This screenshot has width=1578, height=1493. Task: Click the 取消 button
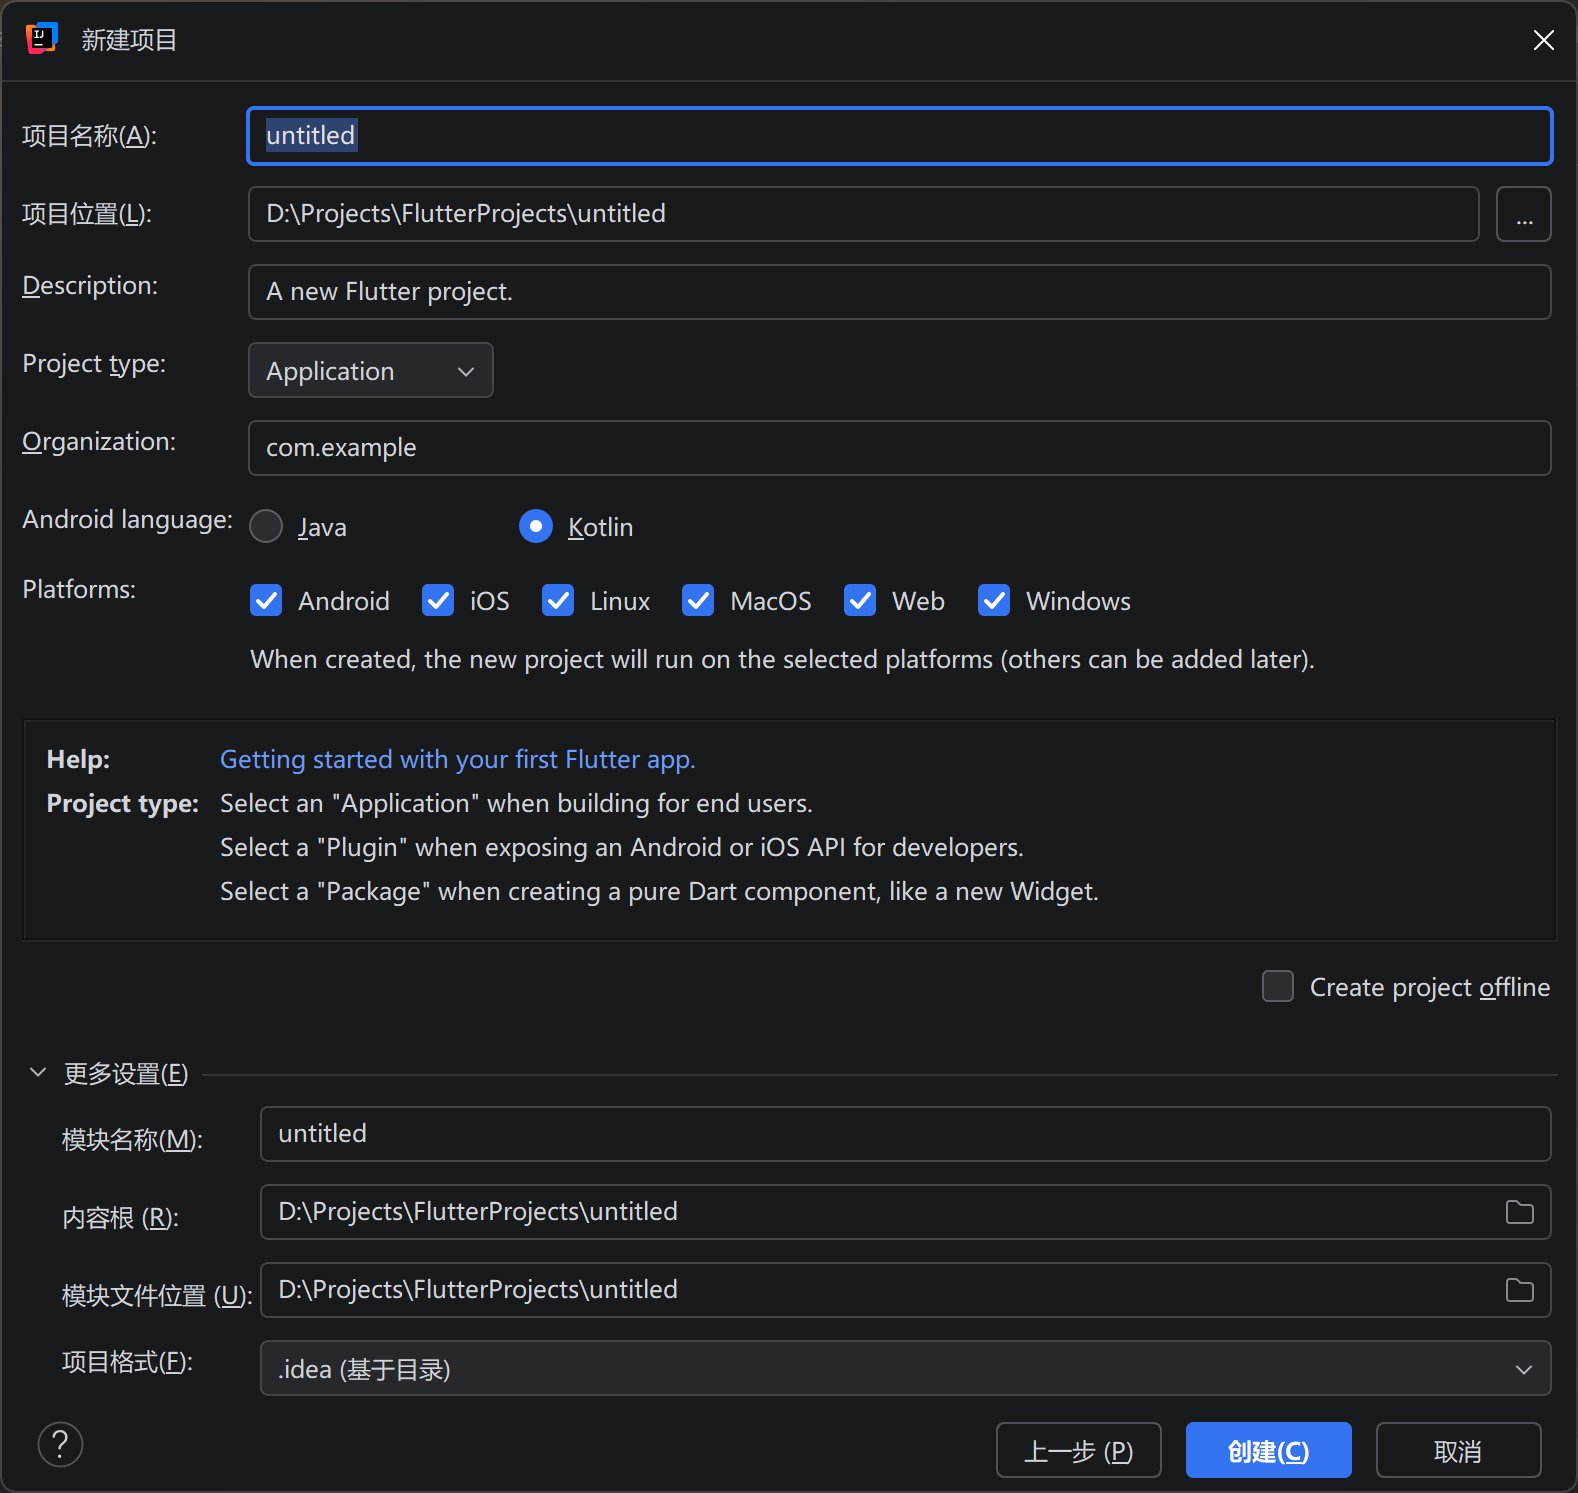1459,1450
